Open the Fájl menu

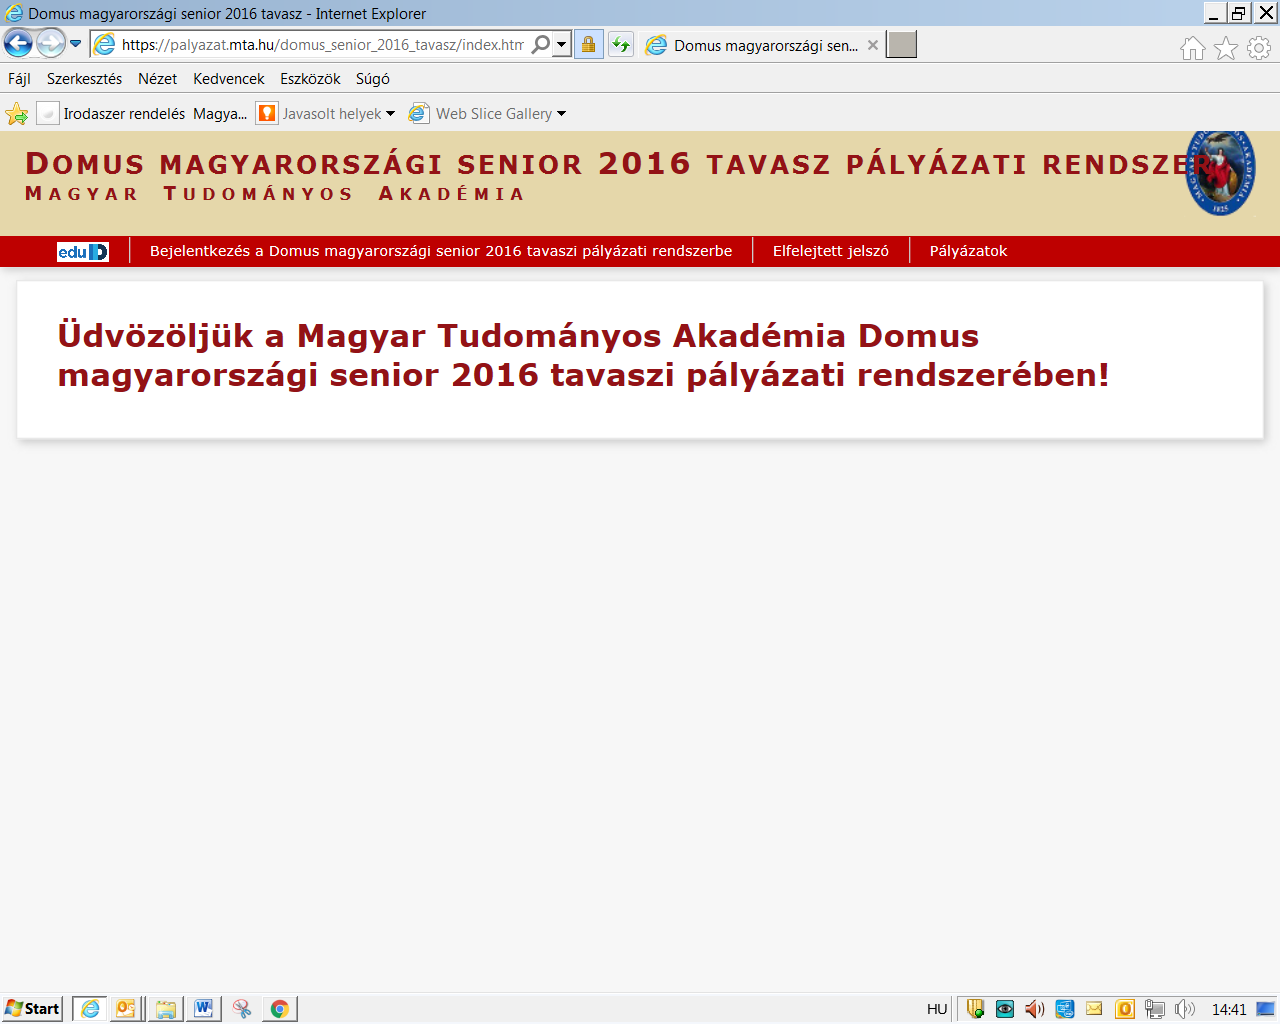pyautogui.click(x=19, y=78)
